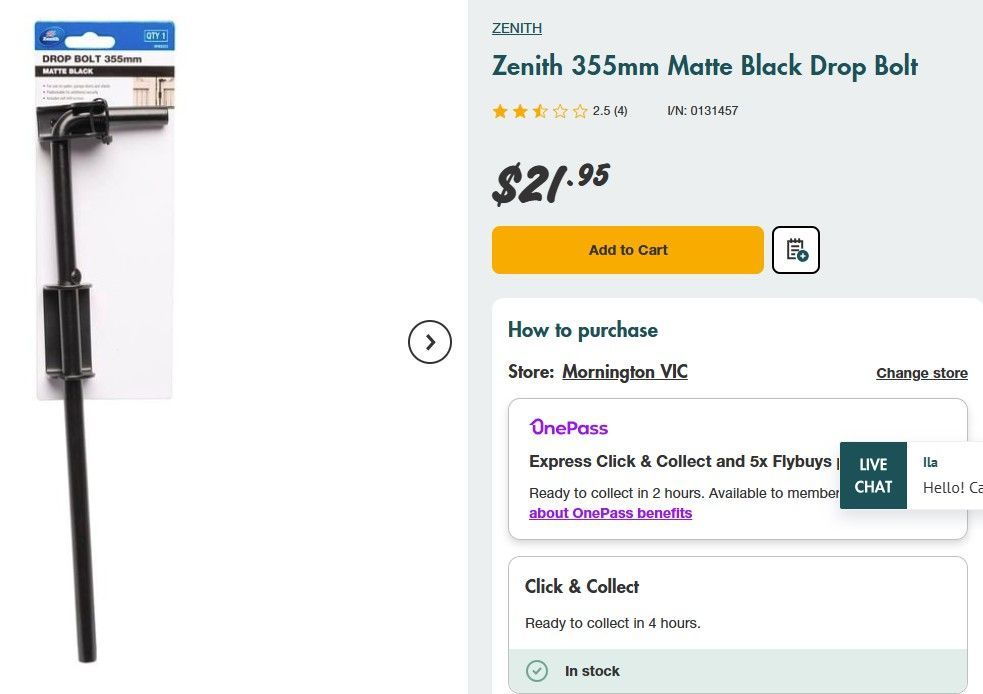View the 2.5 (4) review count

coord(610,111)
